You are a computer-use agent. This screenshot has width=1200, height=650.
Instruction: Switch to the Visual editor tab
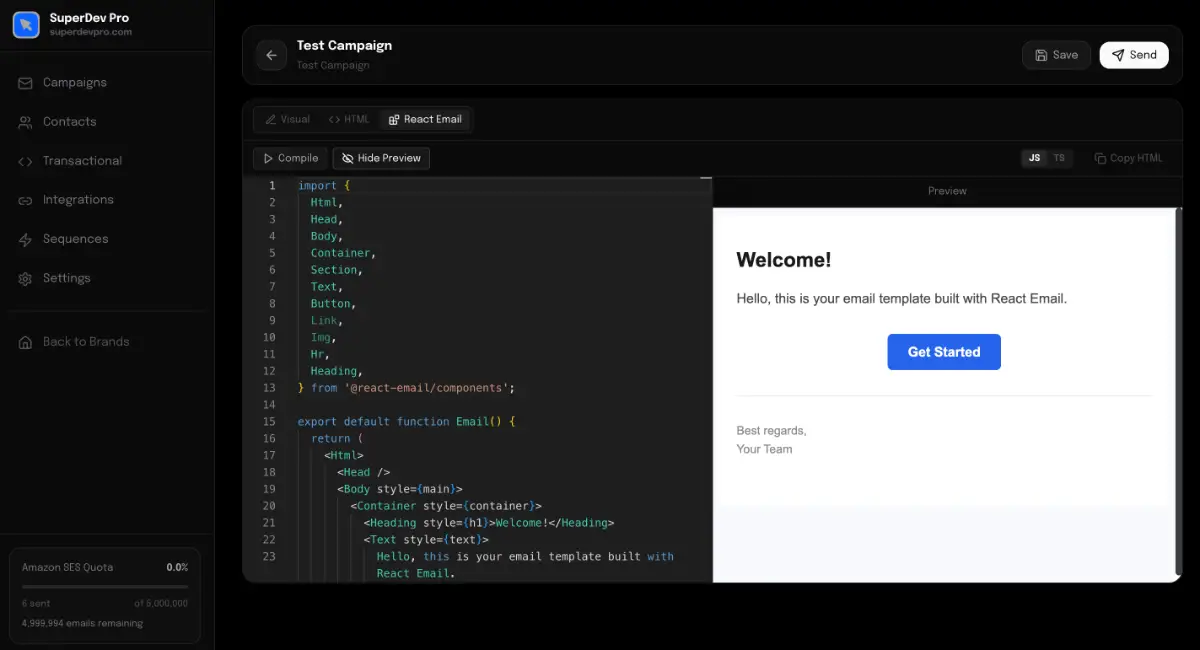287,119
